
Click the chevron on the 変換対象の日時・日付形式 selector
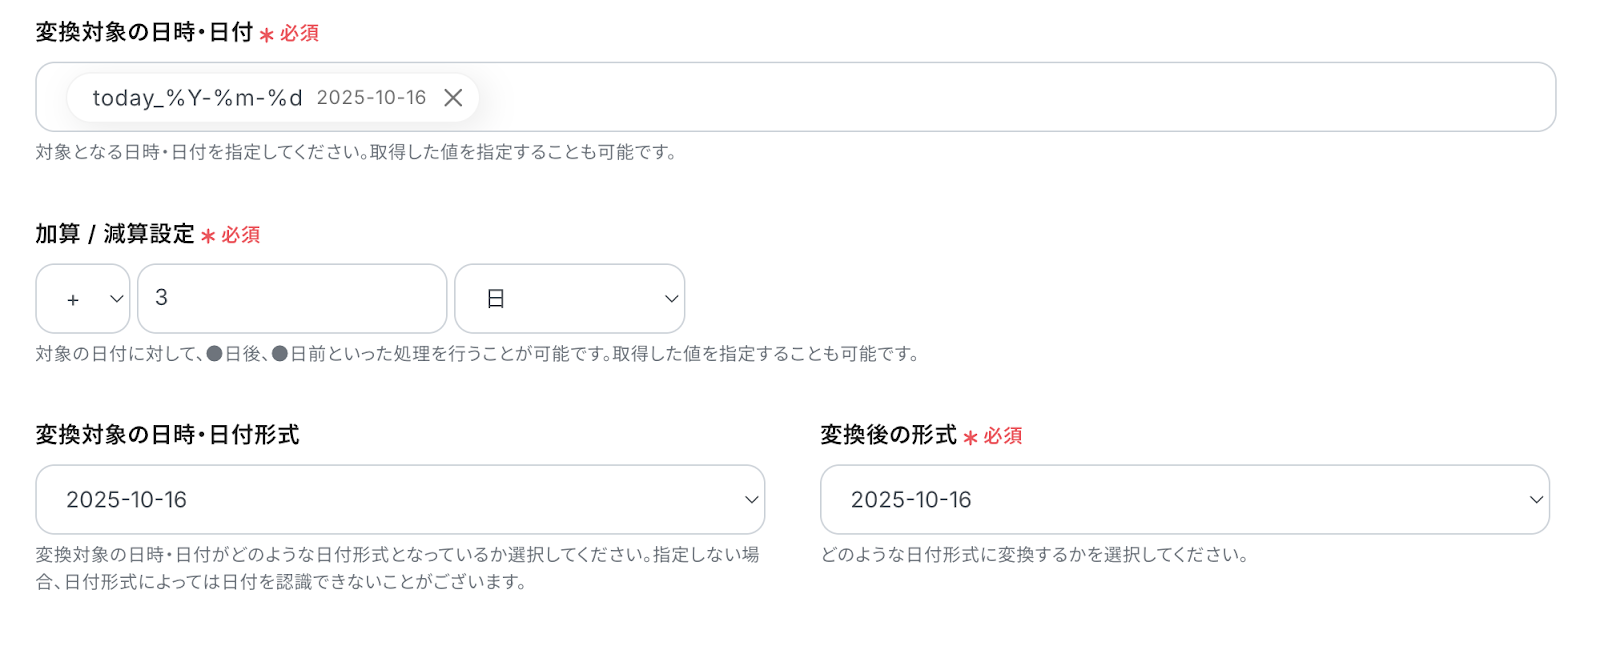752,500
